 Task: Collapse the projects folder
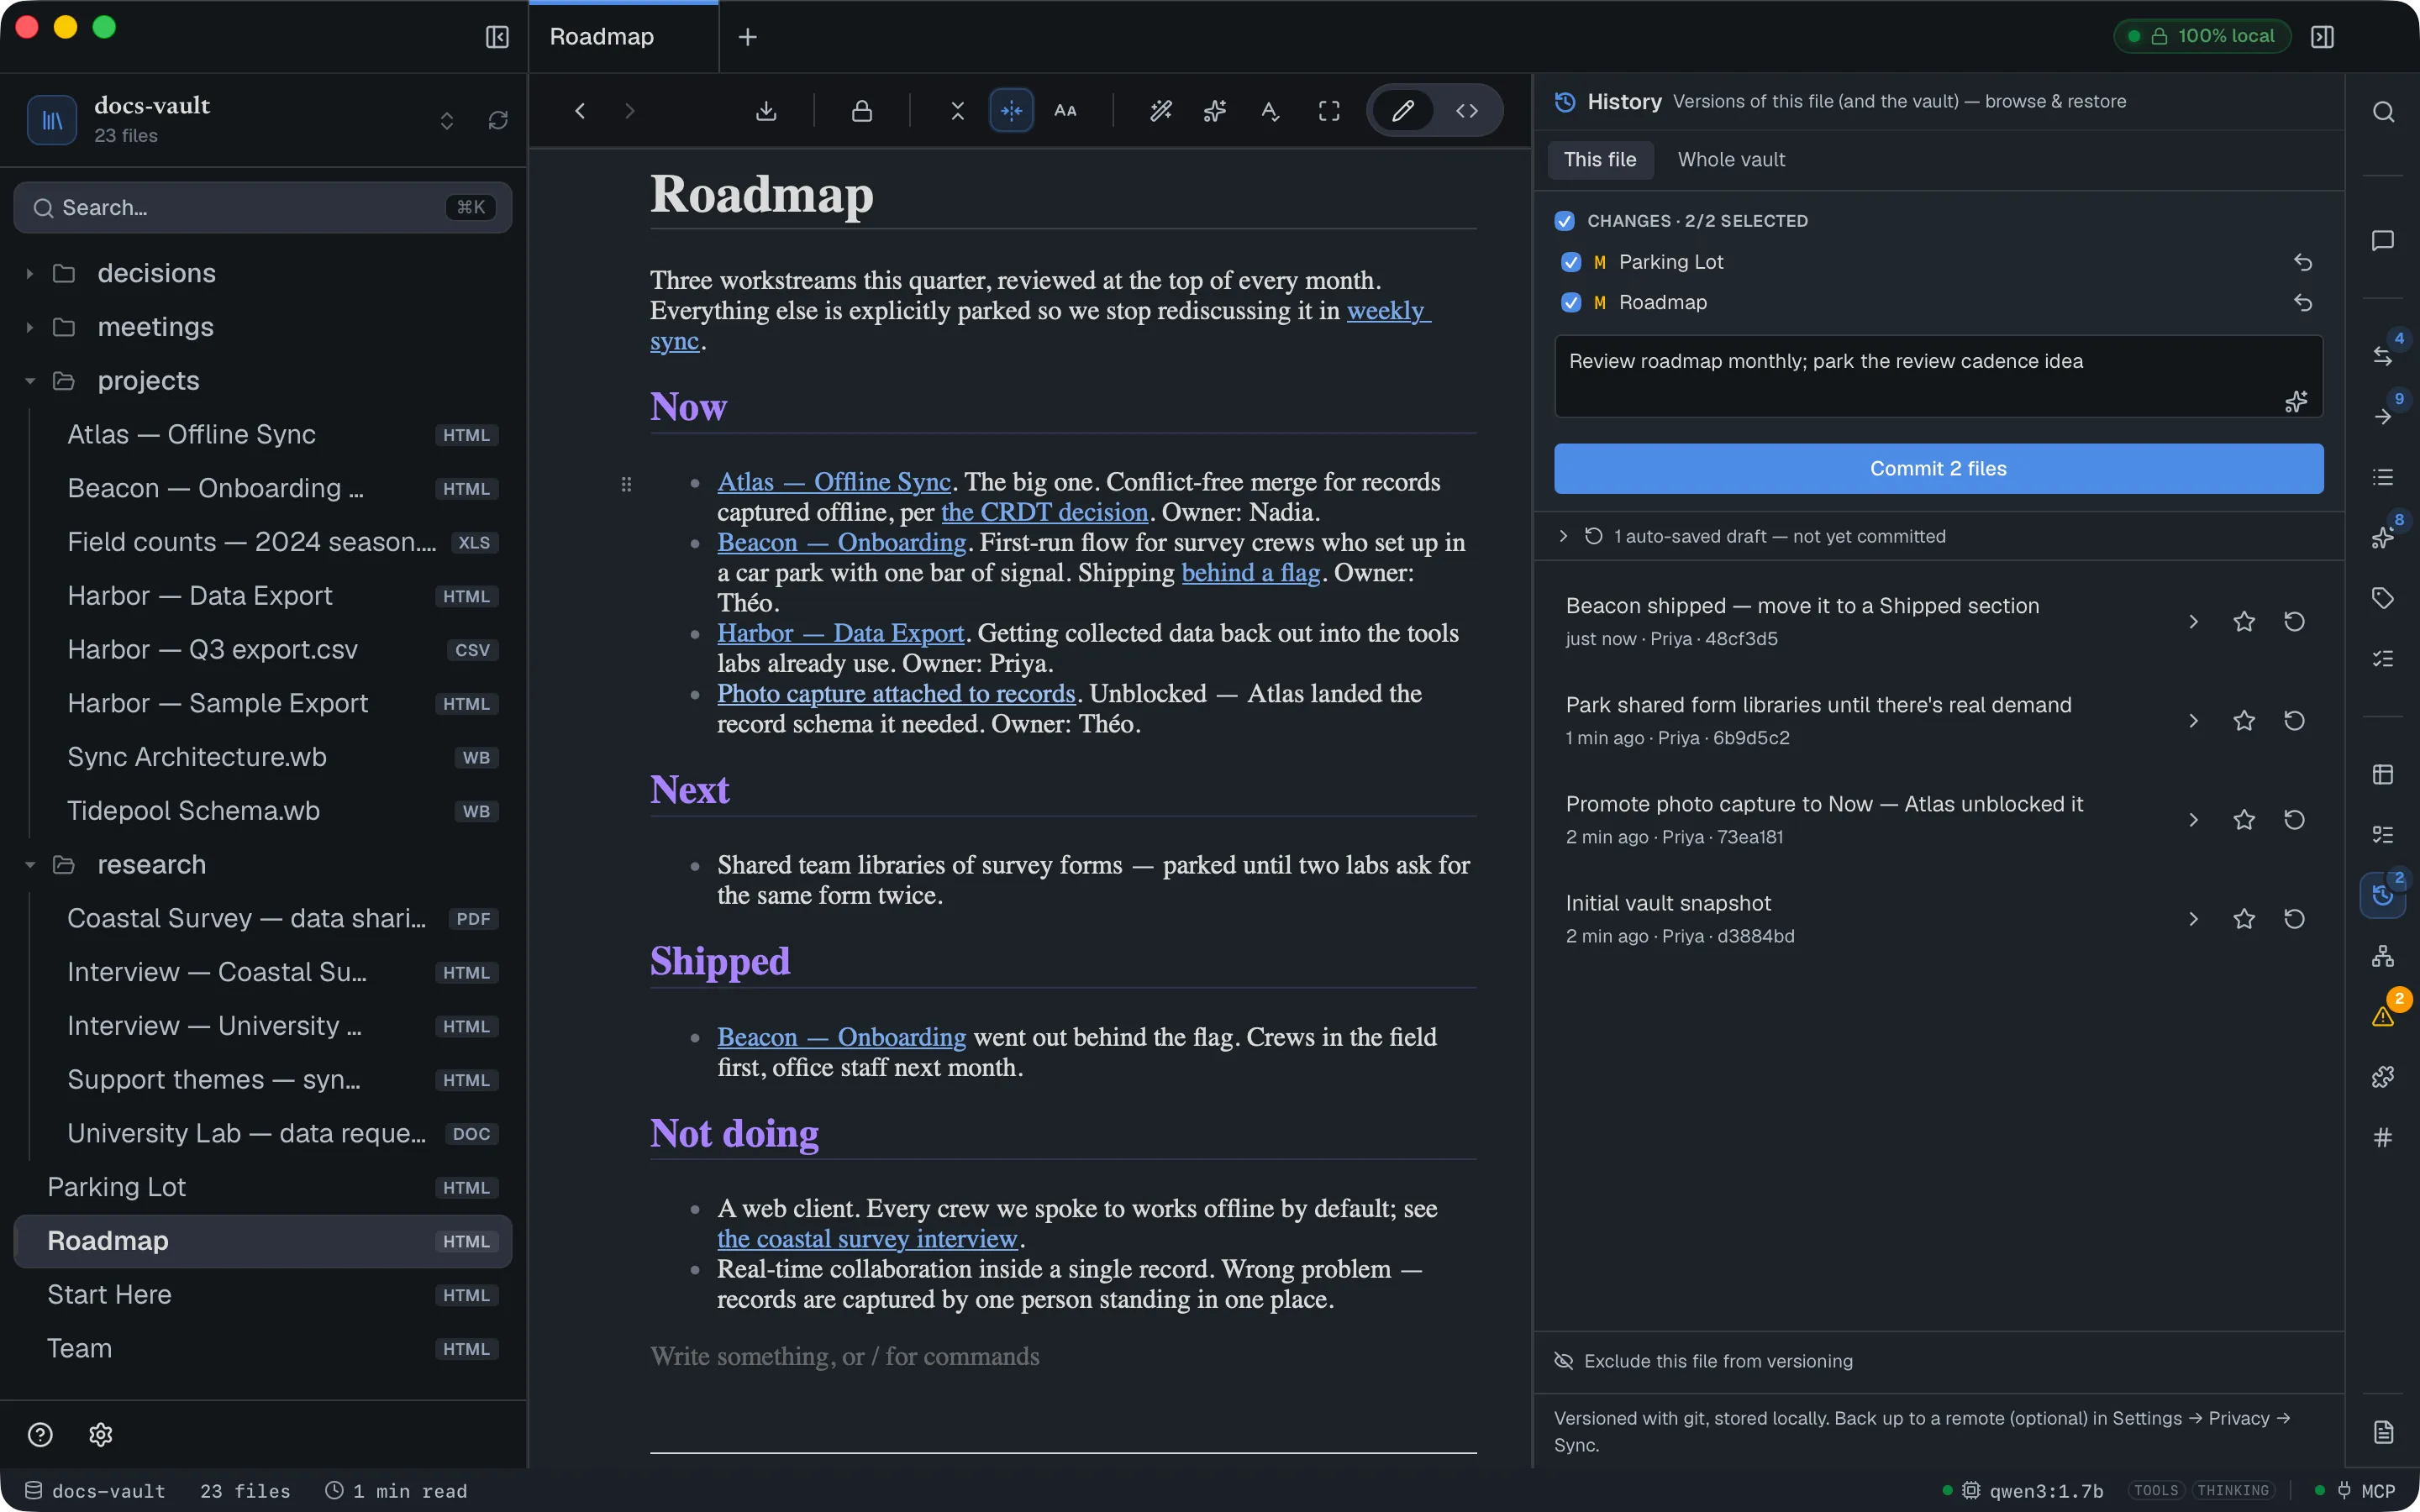(30, 381)
